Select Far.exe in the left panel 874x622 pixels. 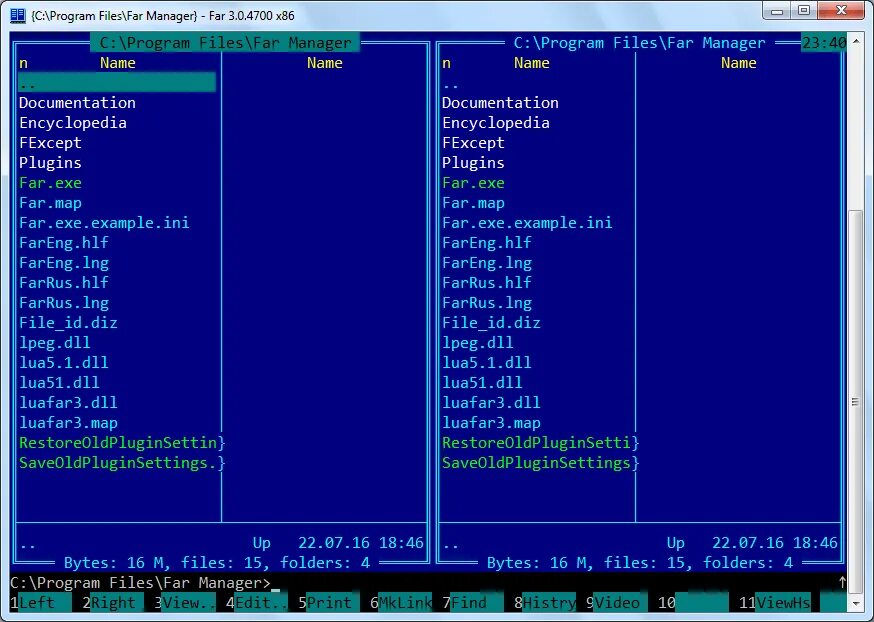tap(50, 183)
